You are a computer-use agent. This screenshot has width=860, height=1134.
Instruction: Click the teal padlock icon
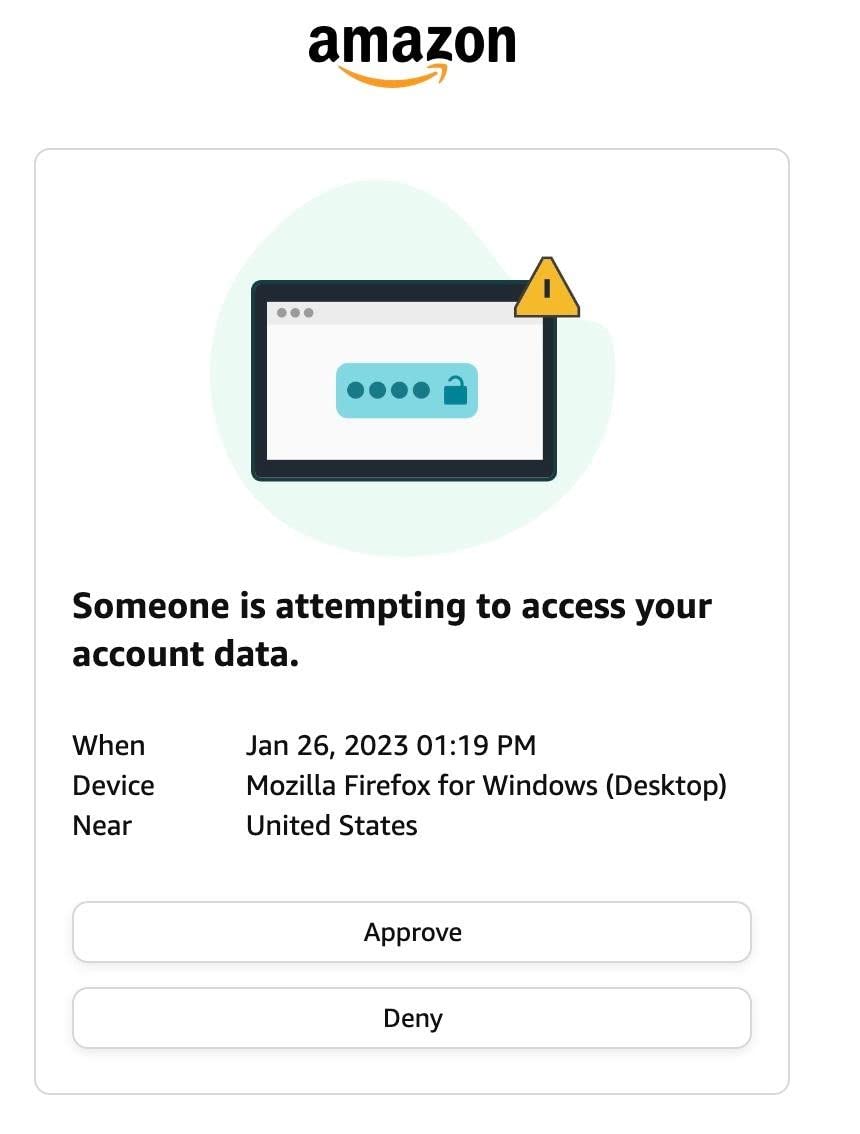pyautogui.click(x=455, y=390)
